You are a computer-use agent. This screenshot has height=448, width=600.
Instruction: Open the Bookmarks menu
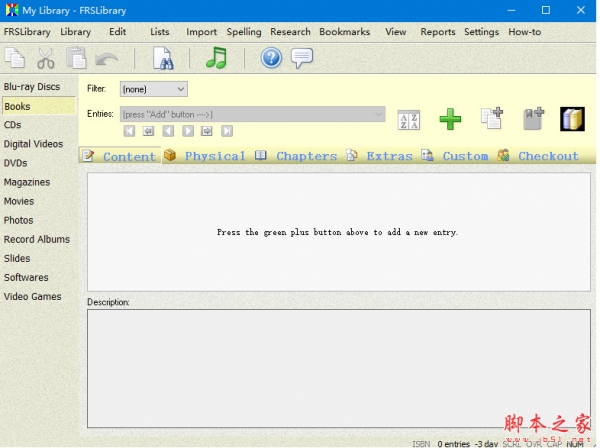[344, 32]
